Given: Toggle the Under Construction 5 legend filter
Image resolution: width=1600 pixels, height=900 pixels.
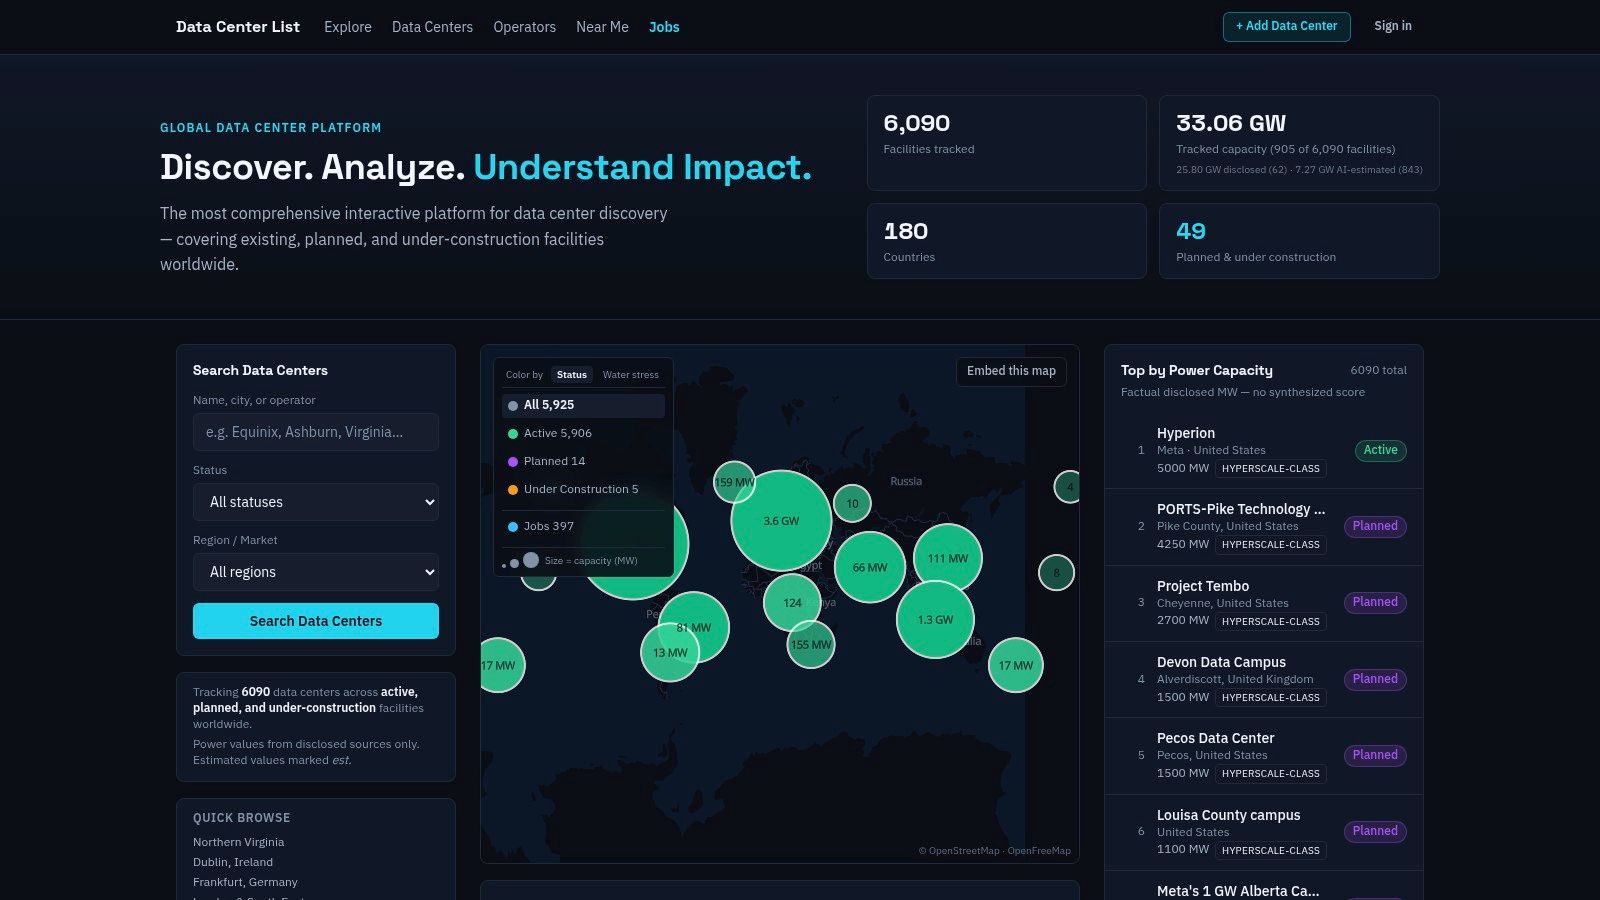Looking at the screenshot, I should 583,489.
